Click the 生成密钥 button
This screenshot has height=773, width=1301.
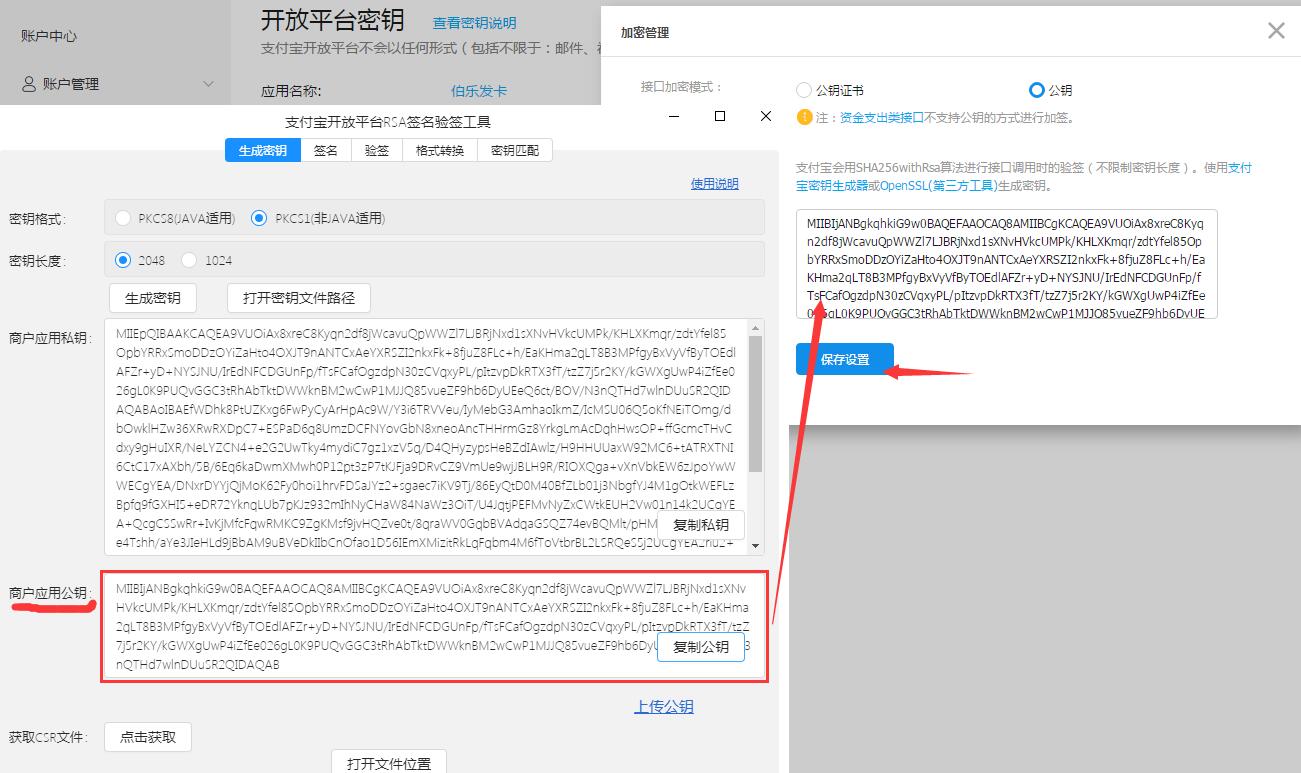[x=152, y=297]
